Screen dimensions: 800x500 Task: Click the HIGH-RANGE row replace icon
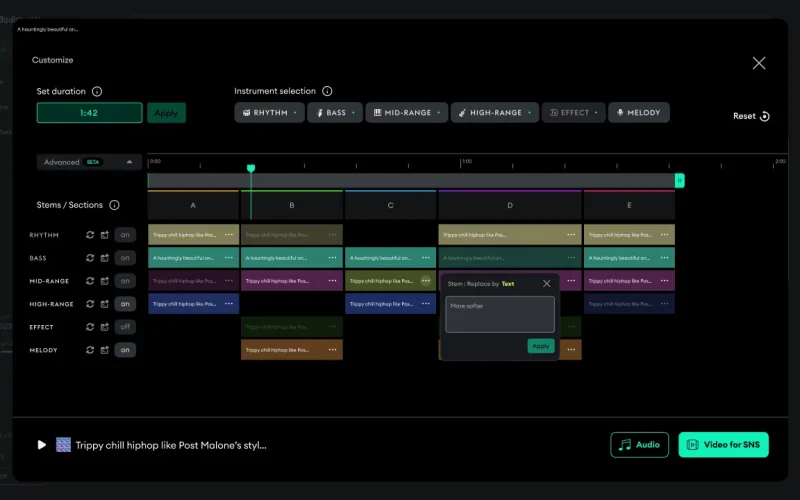pyautogui.click(x=105, y=304)
